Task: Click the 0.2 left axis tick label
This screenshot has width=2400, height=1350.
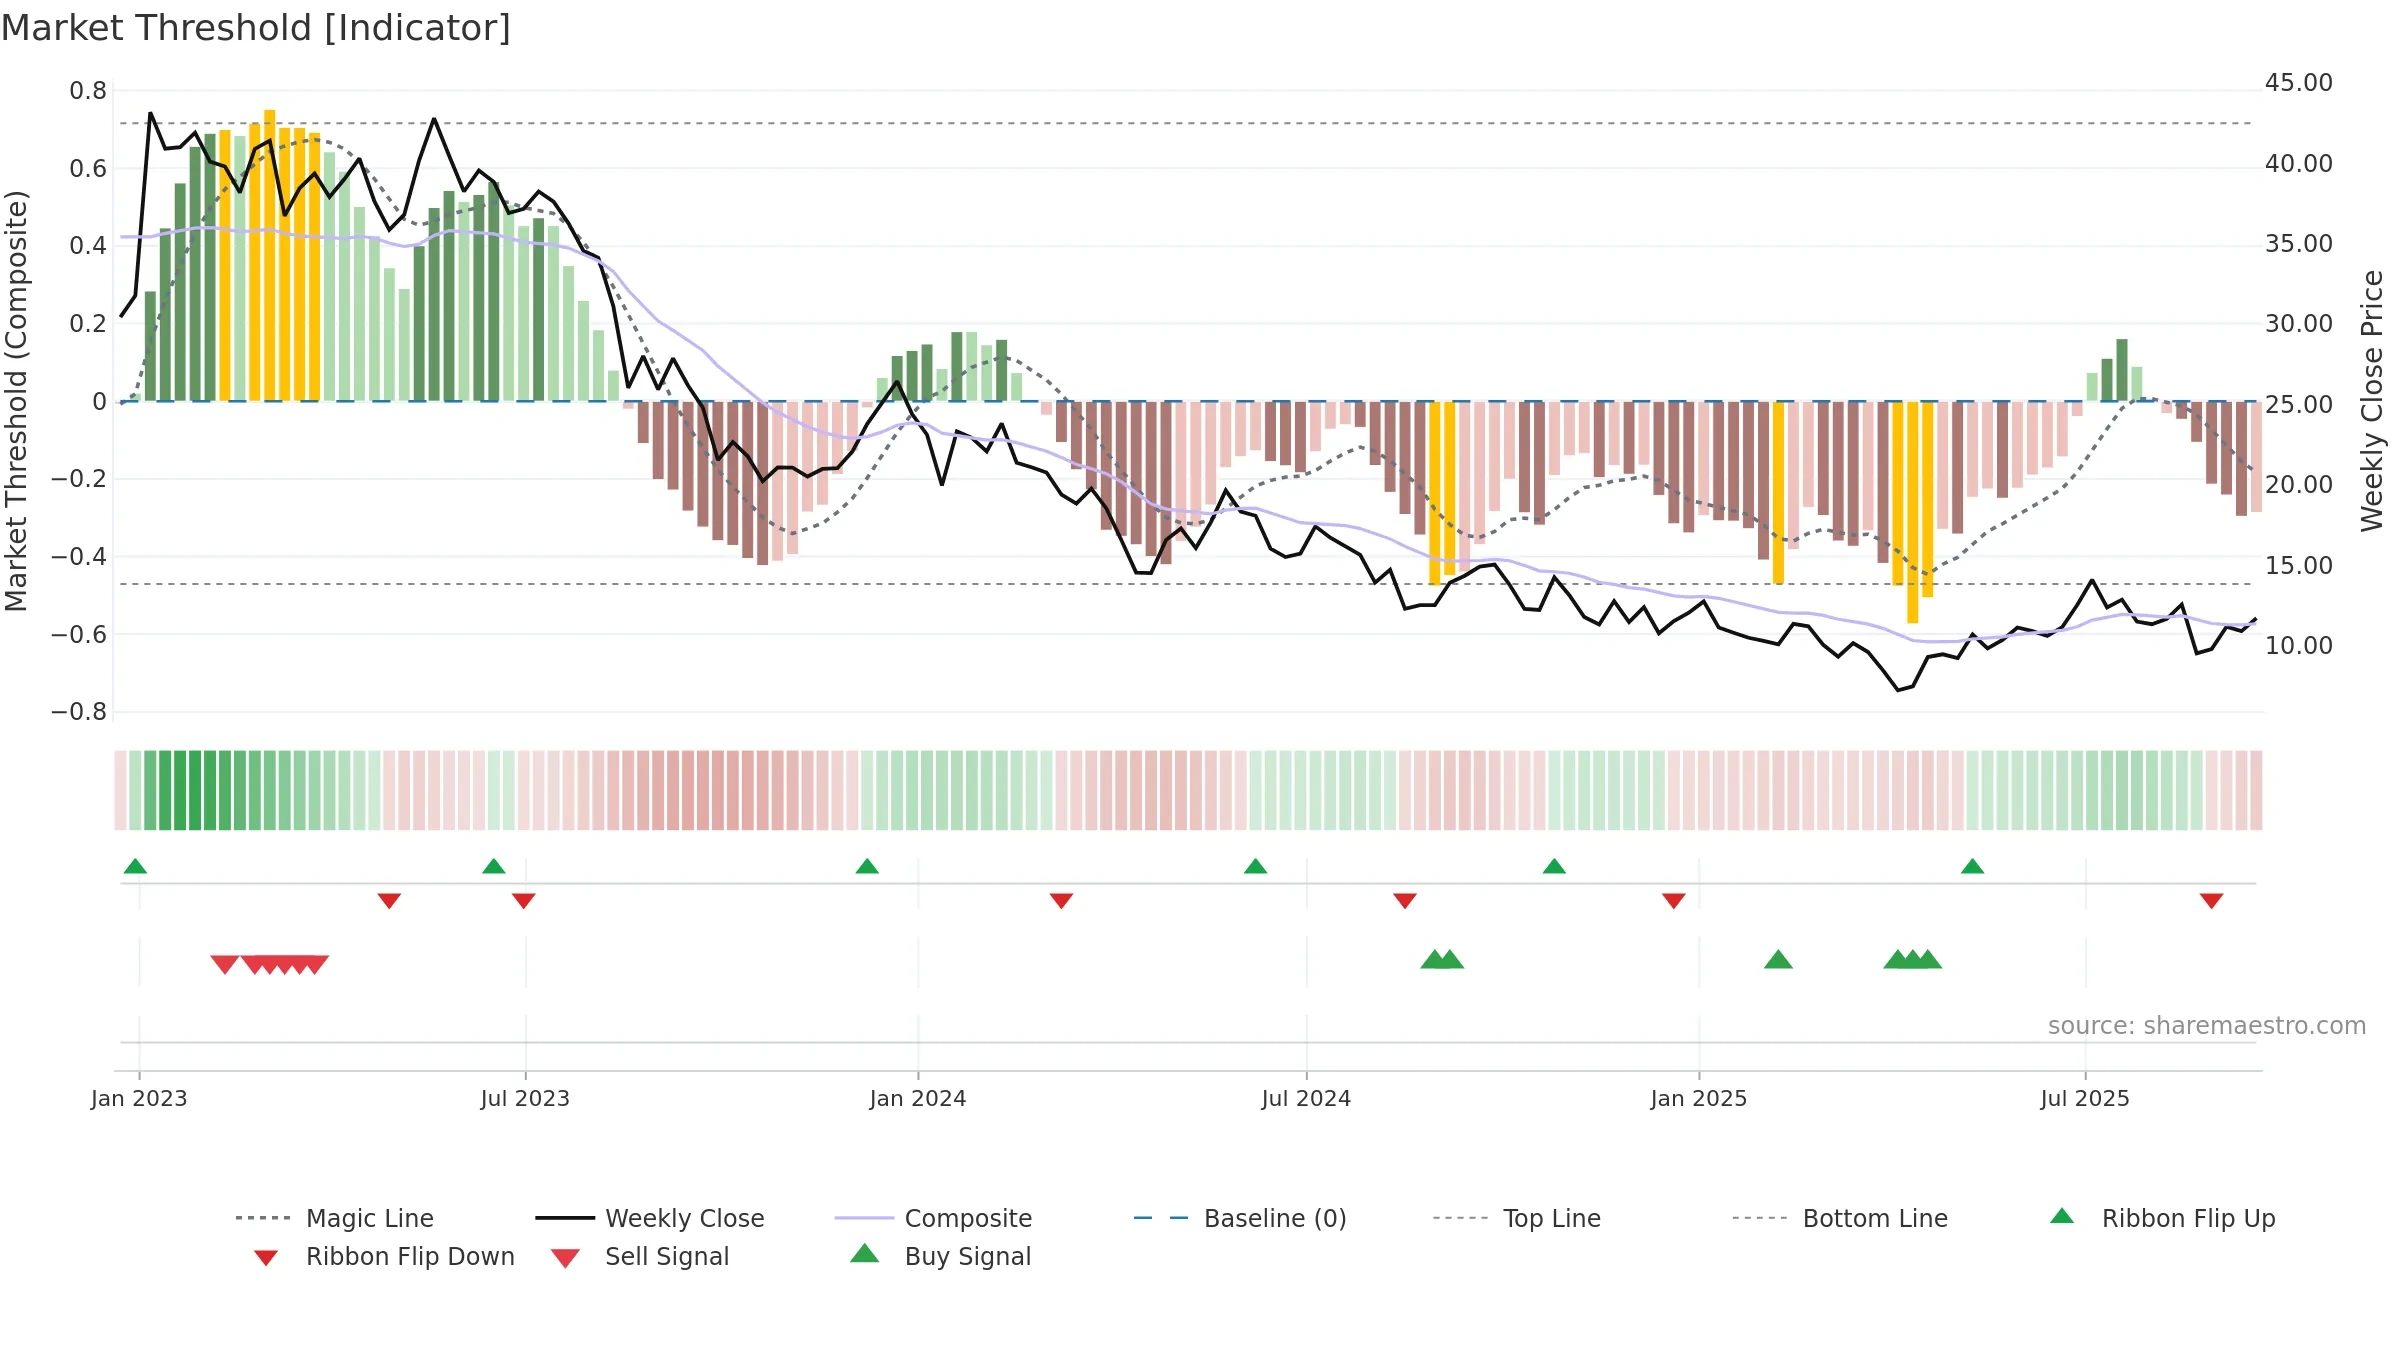Action: (x=88, y=324)
